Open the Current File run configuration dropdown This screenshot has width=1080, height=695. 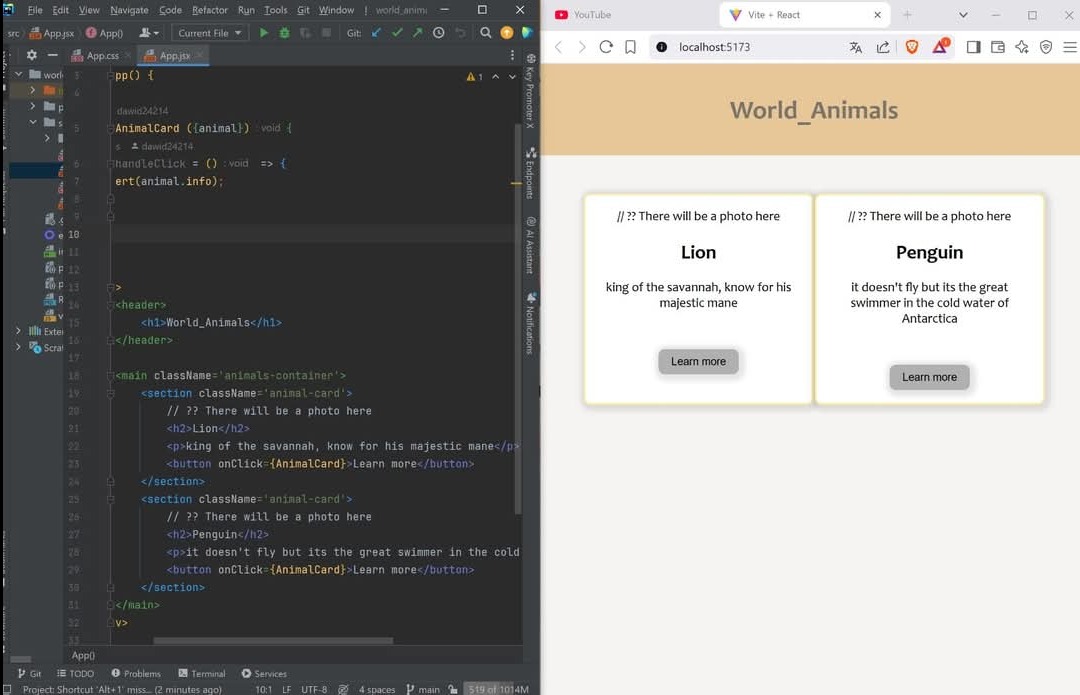[x=209, y=33]
